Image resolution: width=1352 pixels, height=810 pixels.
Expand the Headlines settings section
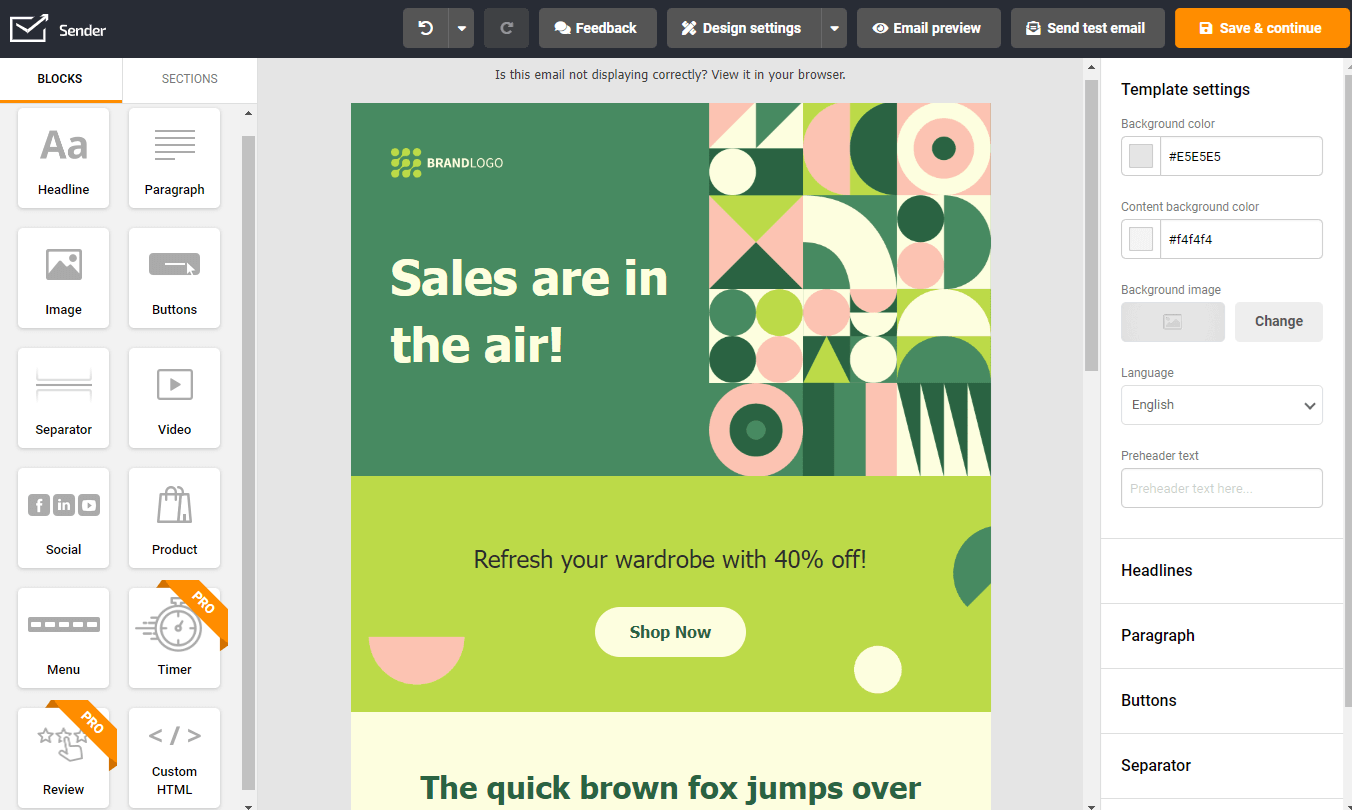pos(1222,571)
